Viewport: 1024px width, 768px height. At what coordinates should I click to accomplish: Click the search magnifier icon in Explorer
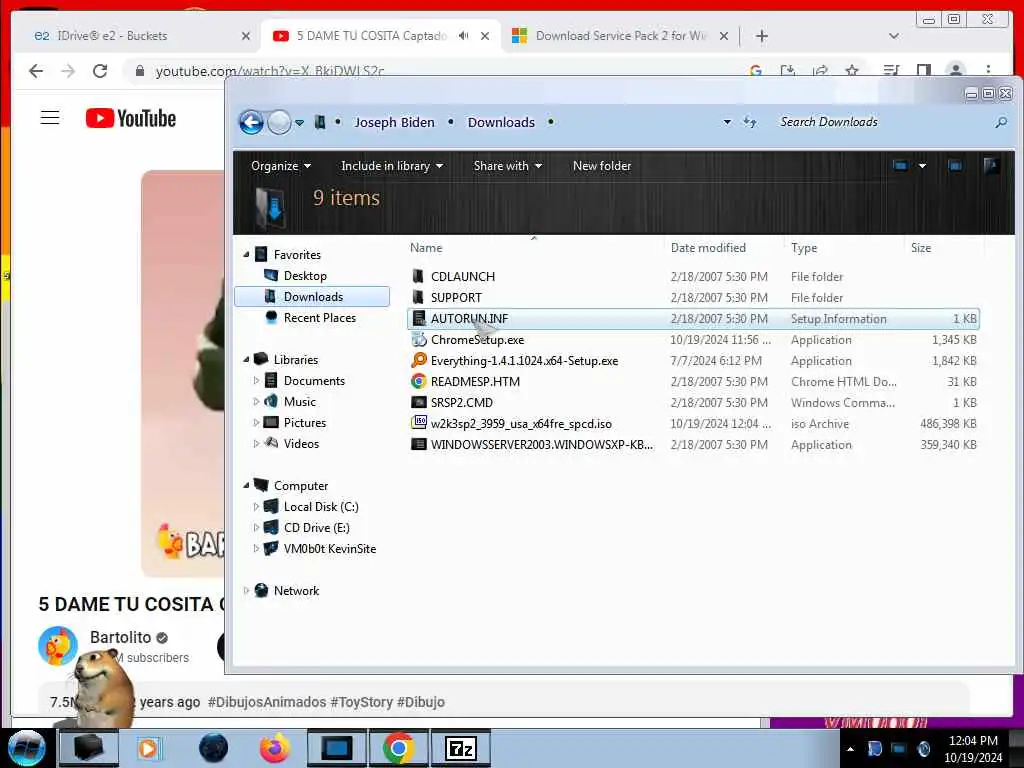point(1001,122)
